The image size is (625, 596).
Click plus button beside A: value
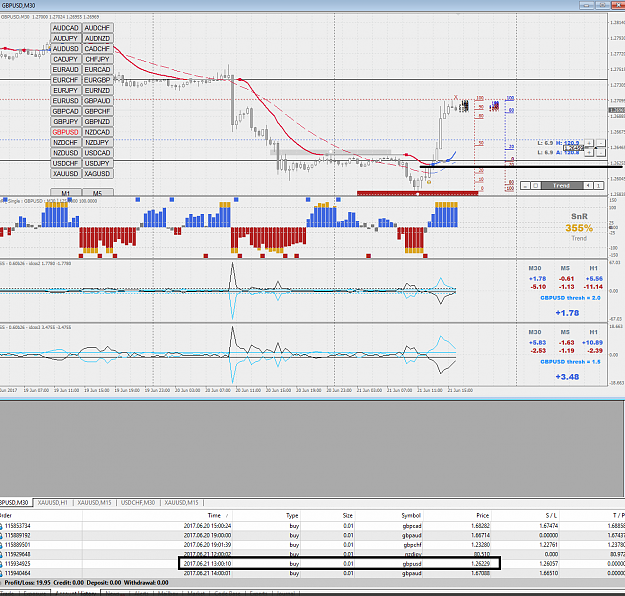(589, 152)
